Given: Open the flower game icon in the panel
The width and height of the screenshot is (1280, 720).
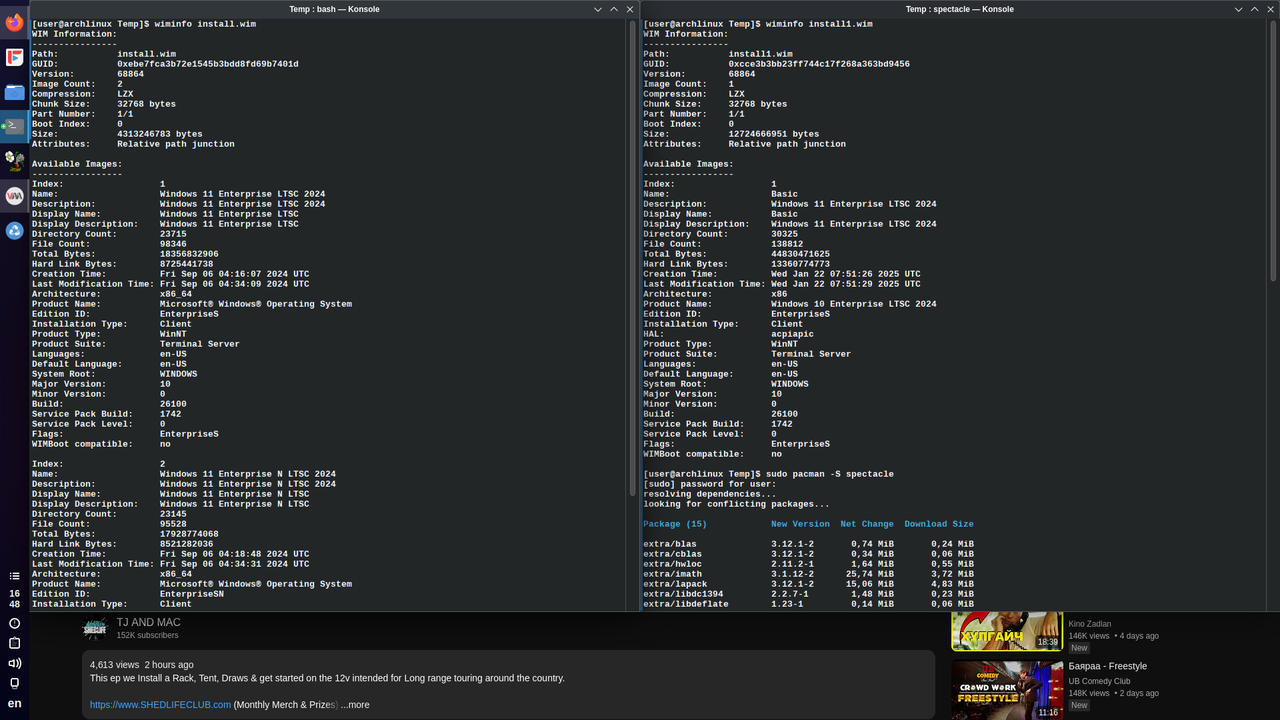Looking at the screenshot, I should pyautogui.click(x=14, y=160).
